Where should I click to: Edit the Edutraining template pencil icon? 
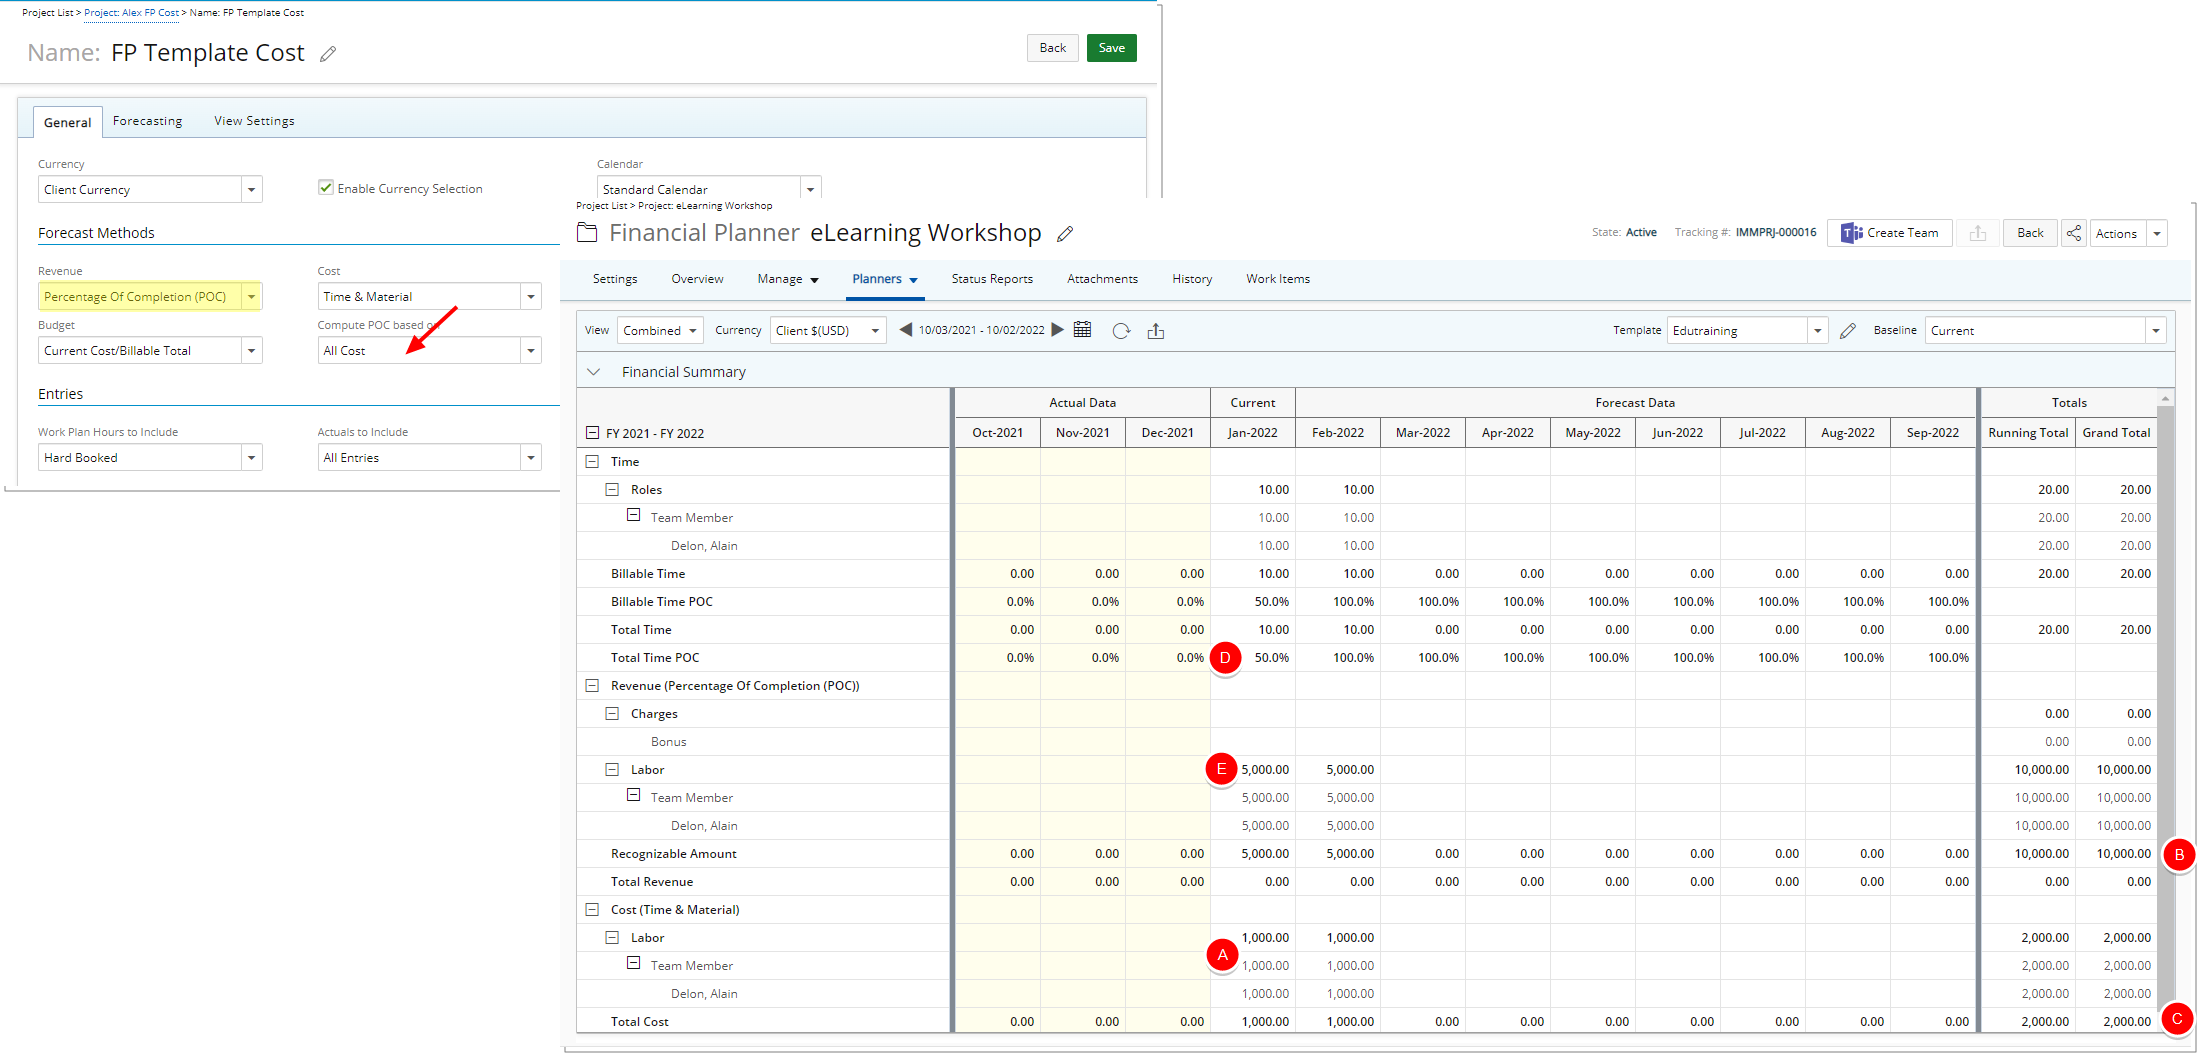point(1848,331)
